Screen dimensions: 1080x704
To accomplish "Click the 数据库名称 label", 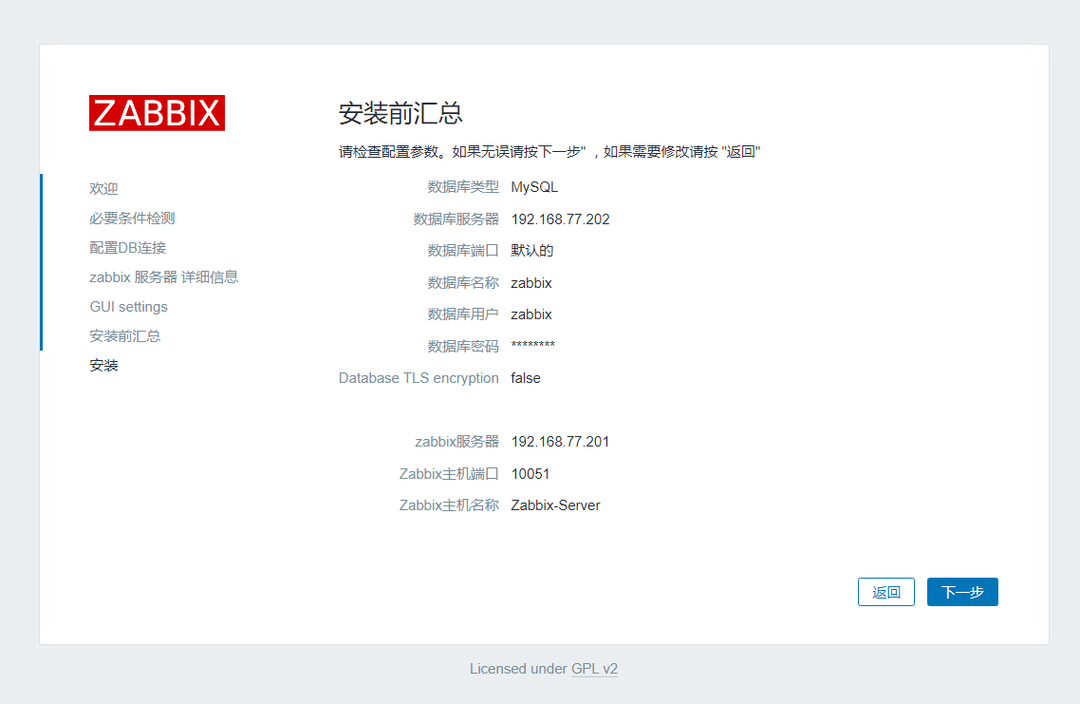I will point(463,283).
